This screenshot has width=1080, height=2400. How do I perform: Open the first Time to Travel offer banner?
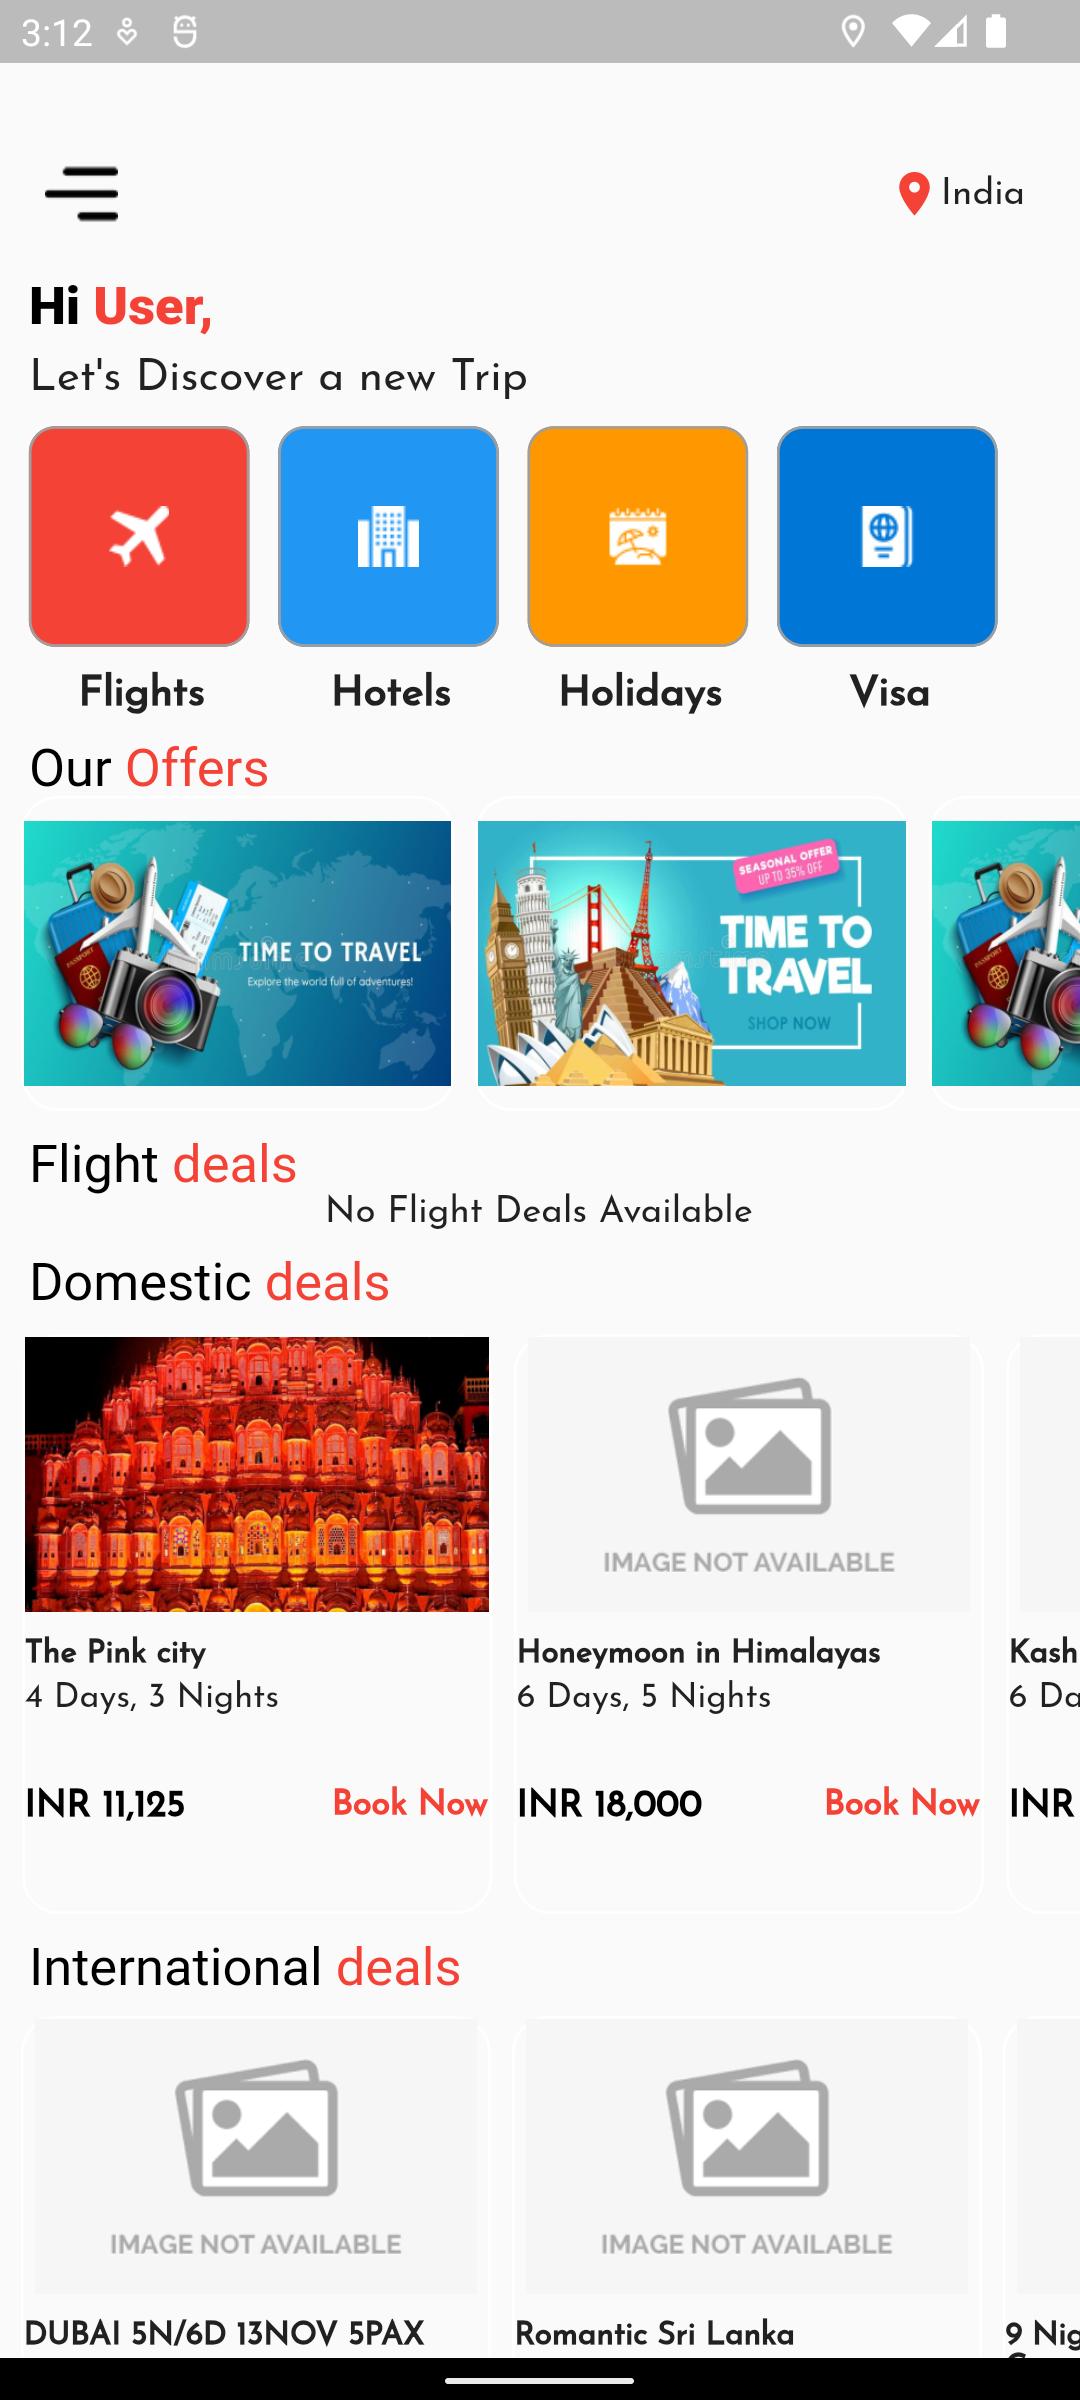point(237,953)
